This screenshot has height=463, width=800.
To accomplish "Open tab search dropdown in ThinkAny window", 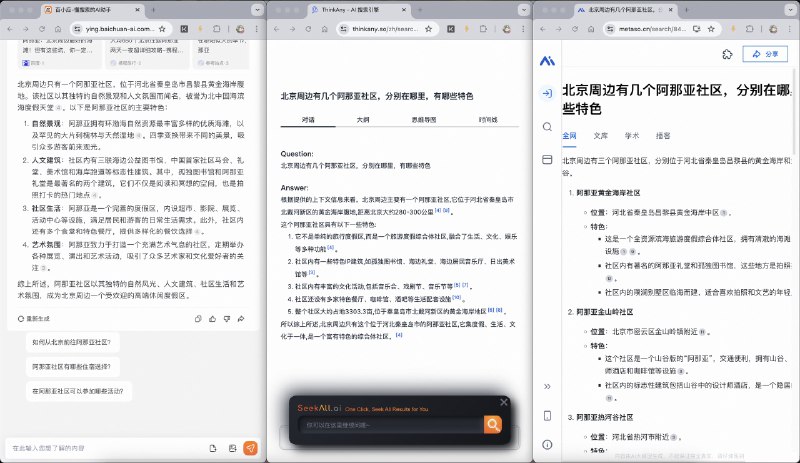I will tap(523, 10).
